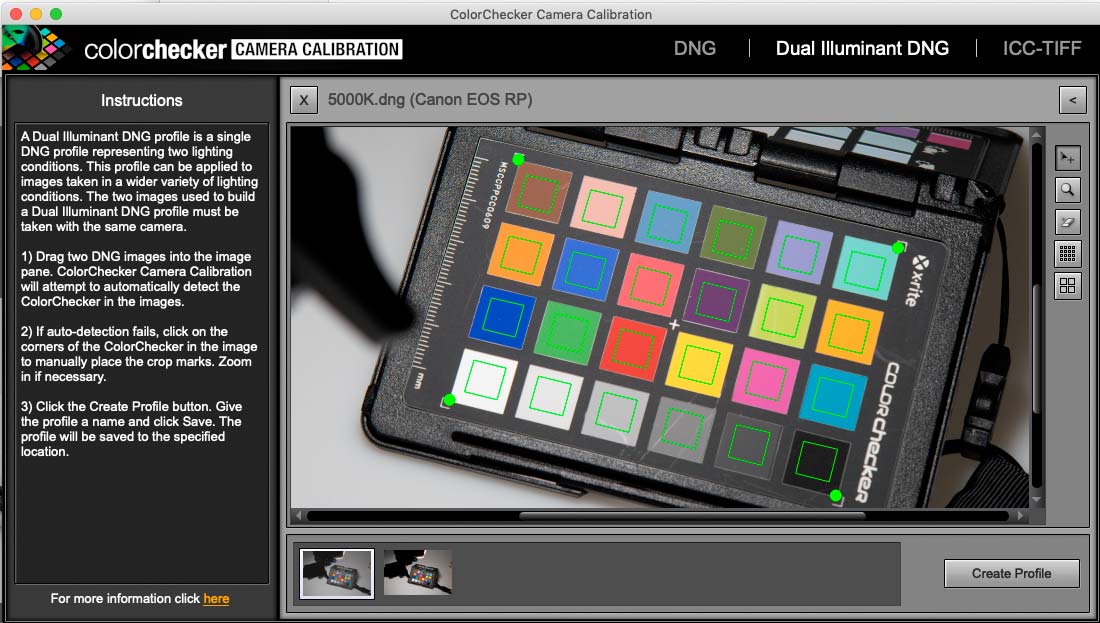Viewport: 1100px width, 623px height.
Task: Click the green crop marker near the brown patch
Action: tap(518, 159)
